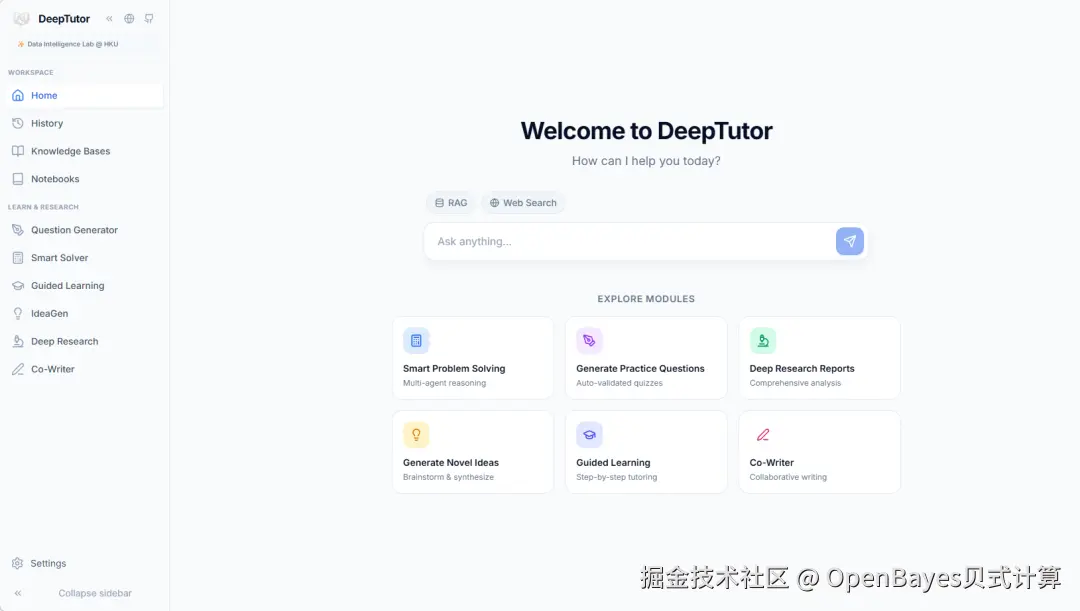The image size is (1080, 611).
Task: Open Co-Writer sidebar item
Action: (x=85, y=369)
